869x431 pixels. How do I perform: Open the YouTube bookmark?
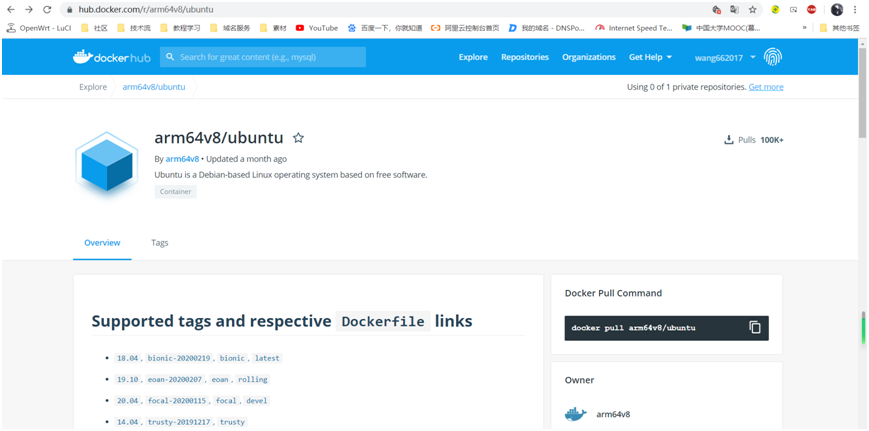coord(316,28)
